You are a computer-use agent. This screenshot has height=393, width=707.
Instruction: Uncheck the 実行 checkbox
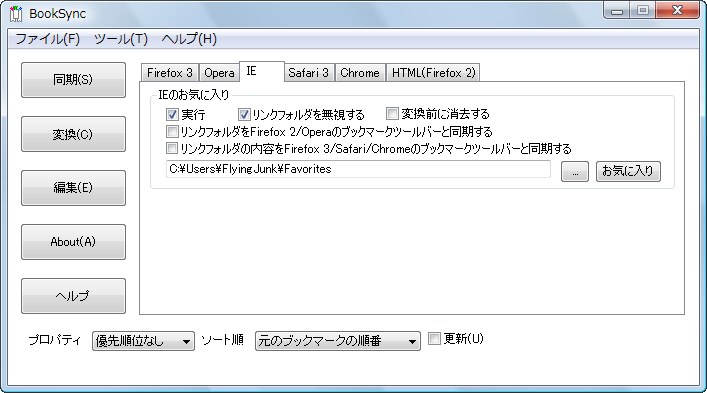[172, 114]
